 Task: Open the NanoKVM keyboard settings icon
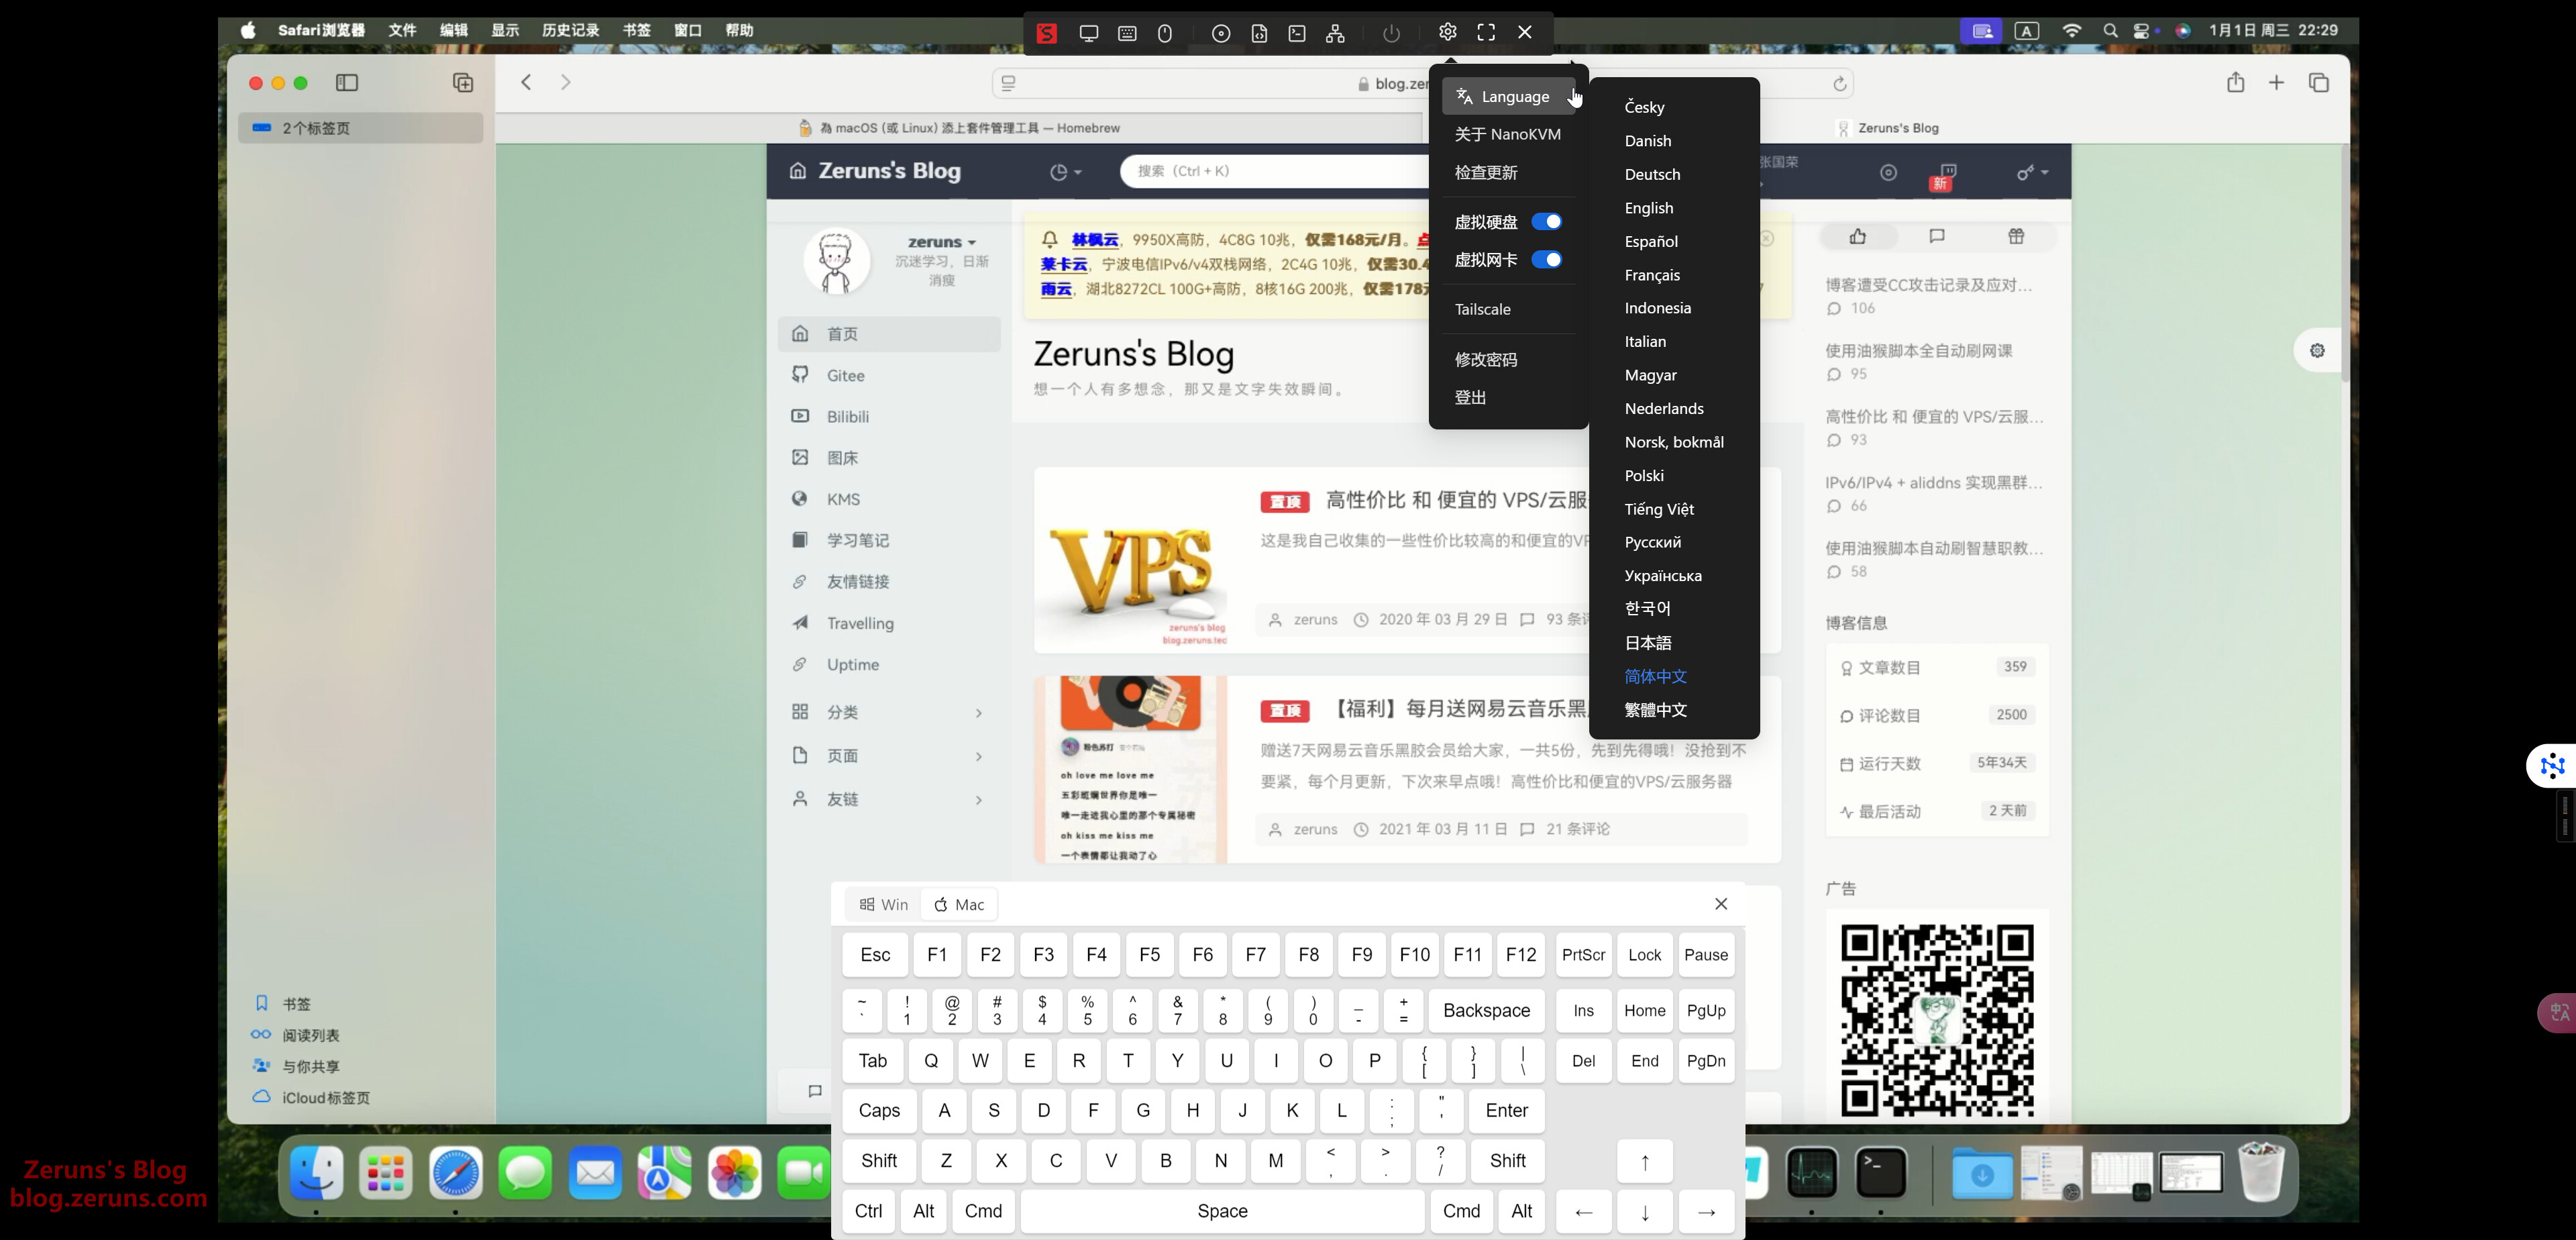1127,33
